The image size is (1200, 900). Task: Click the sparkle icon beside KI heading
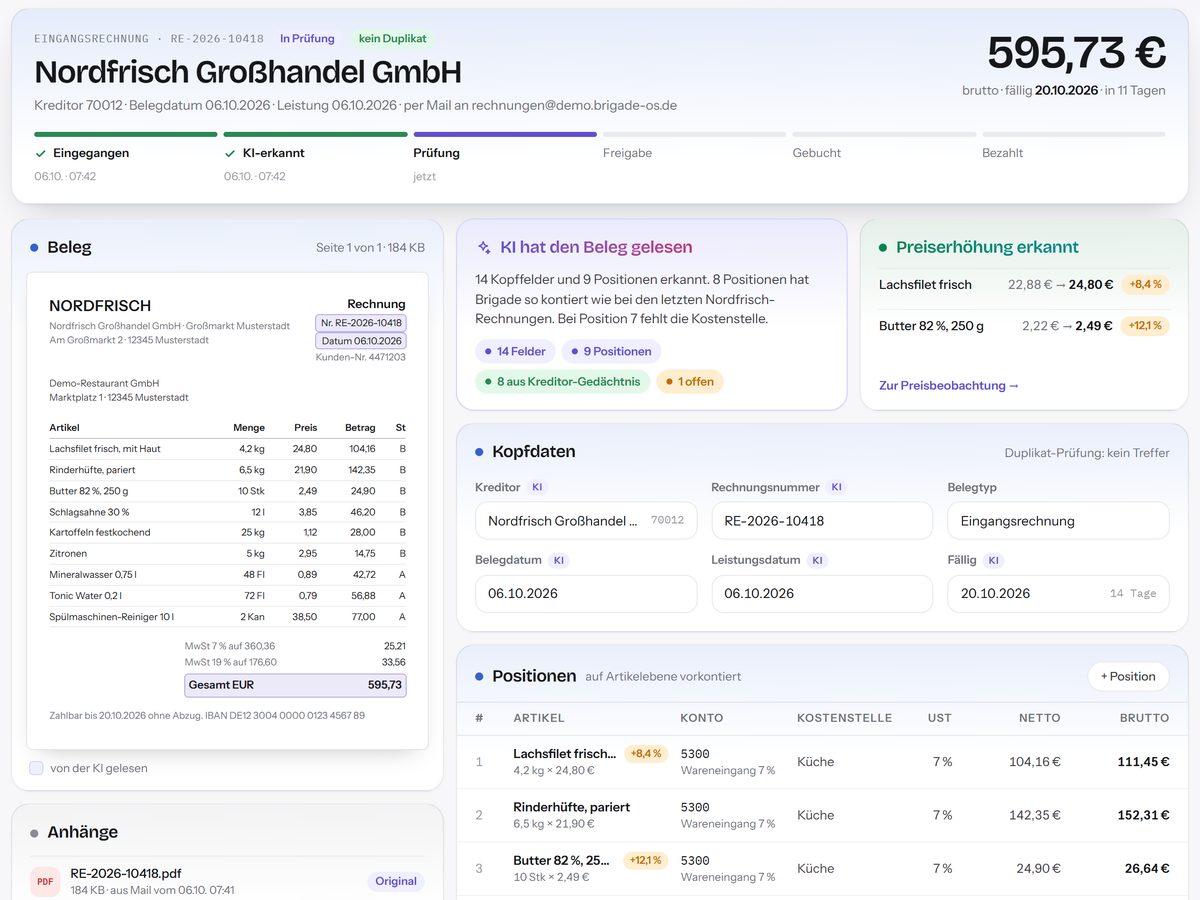pos(484,247)
